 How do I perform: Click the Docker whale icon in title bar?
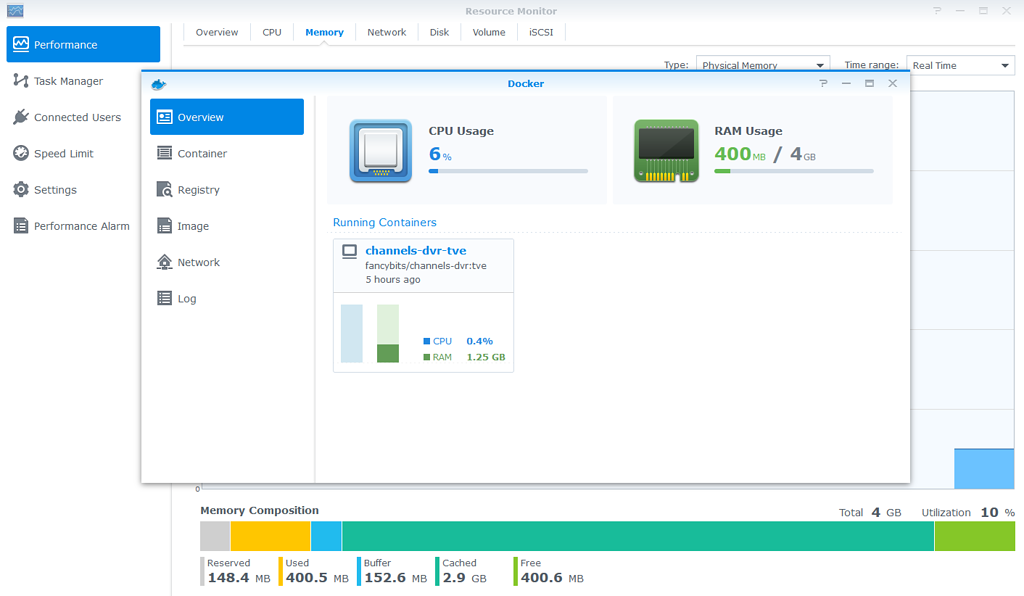(157, 84)
